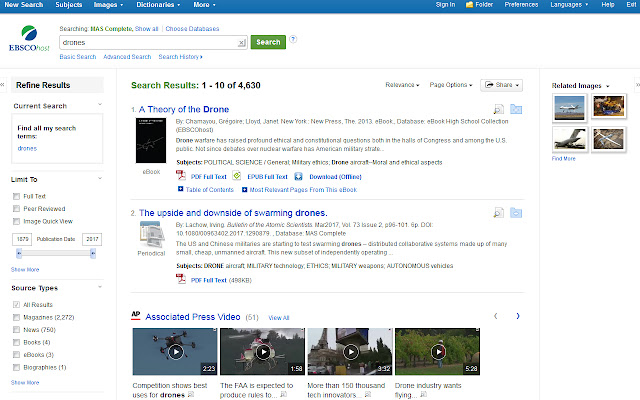
Task: Click Most Relevant Pages plus icon
Action: [x=244, y=190]
